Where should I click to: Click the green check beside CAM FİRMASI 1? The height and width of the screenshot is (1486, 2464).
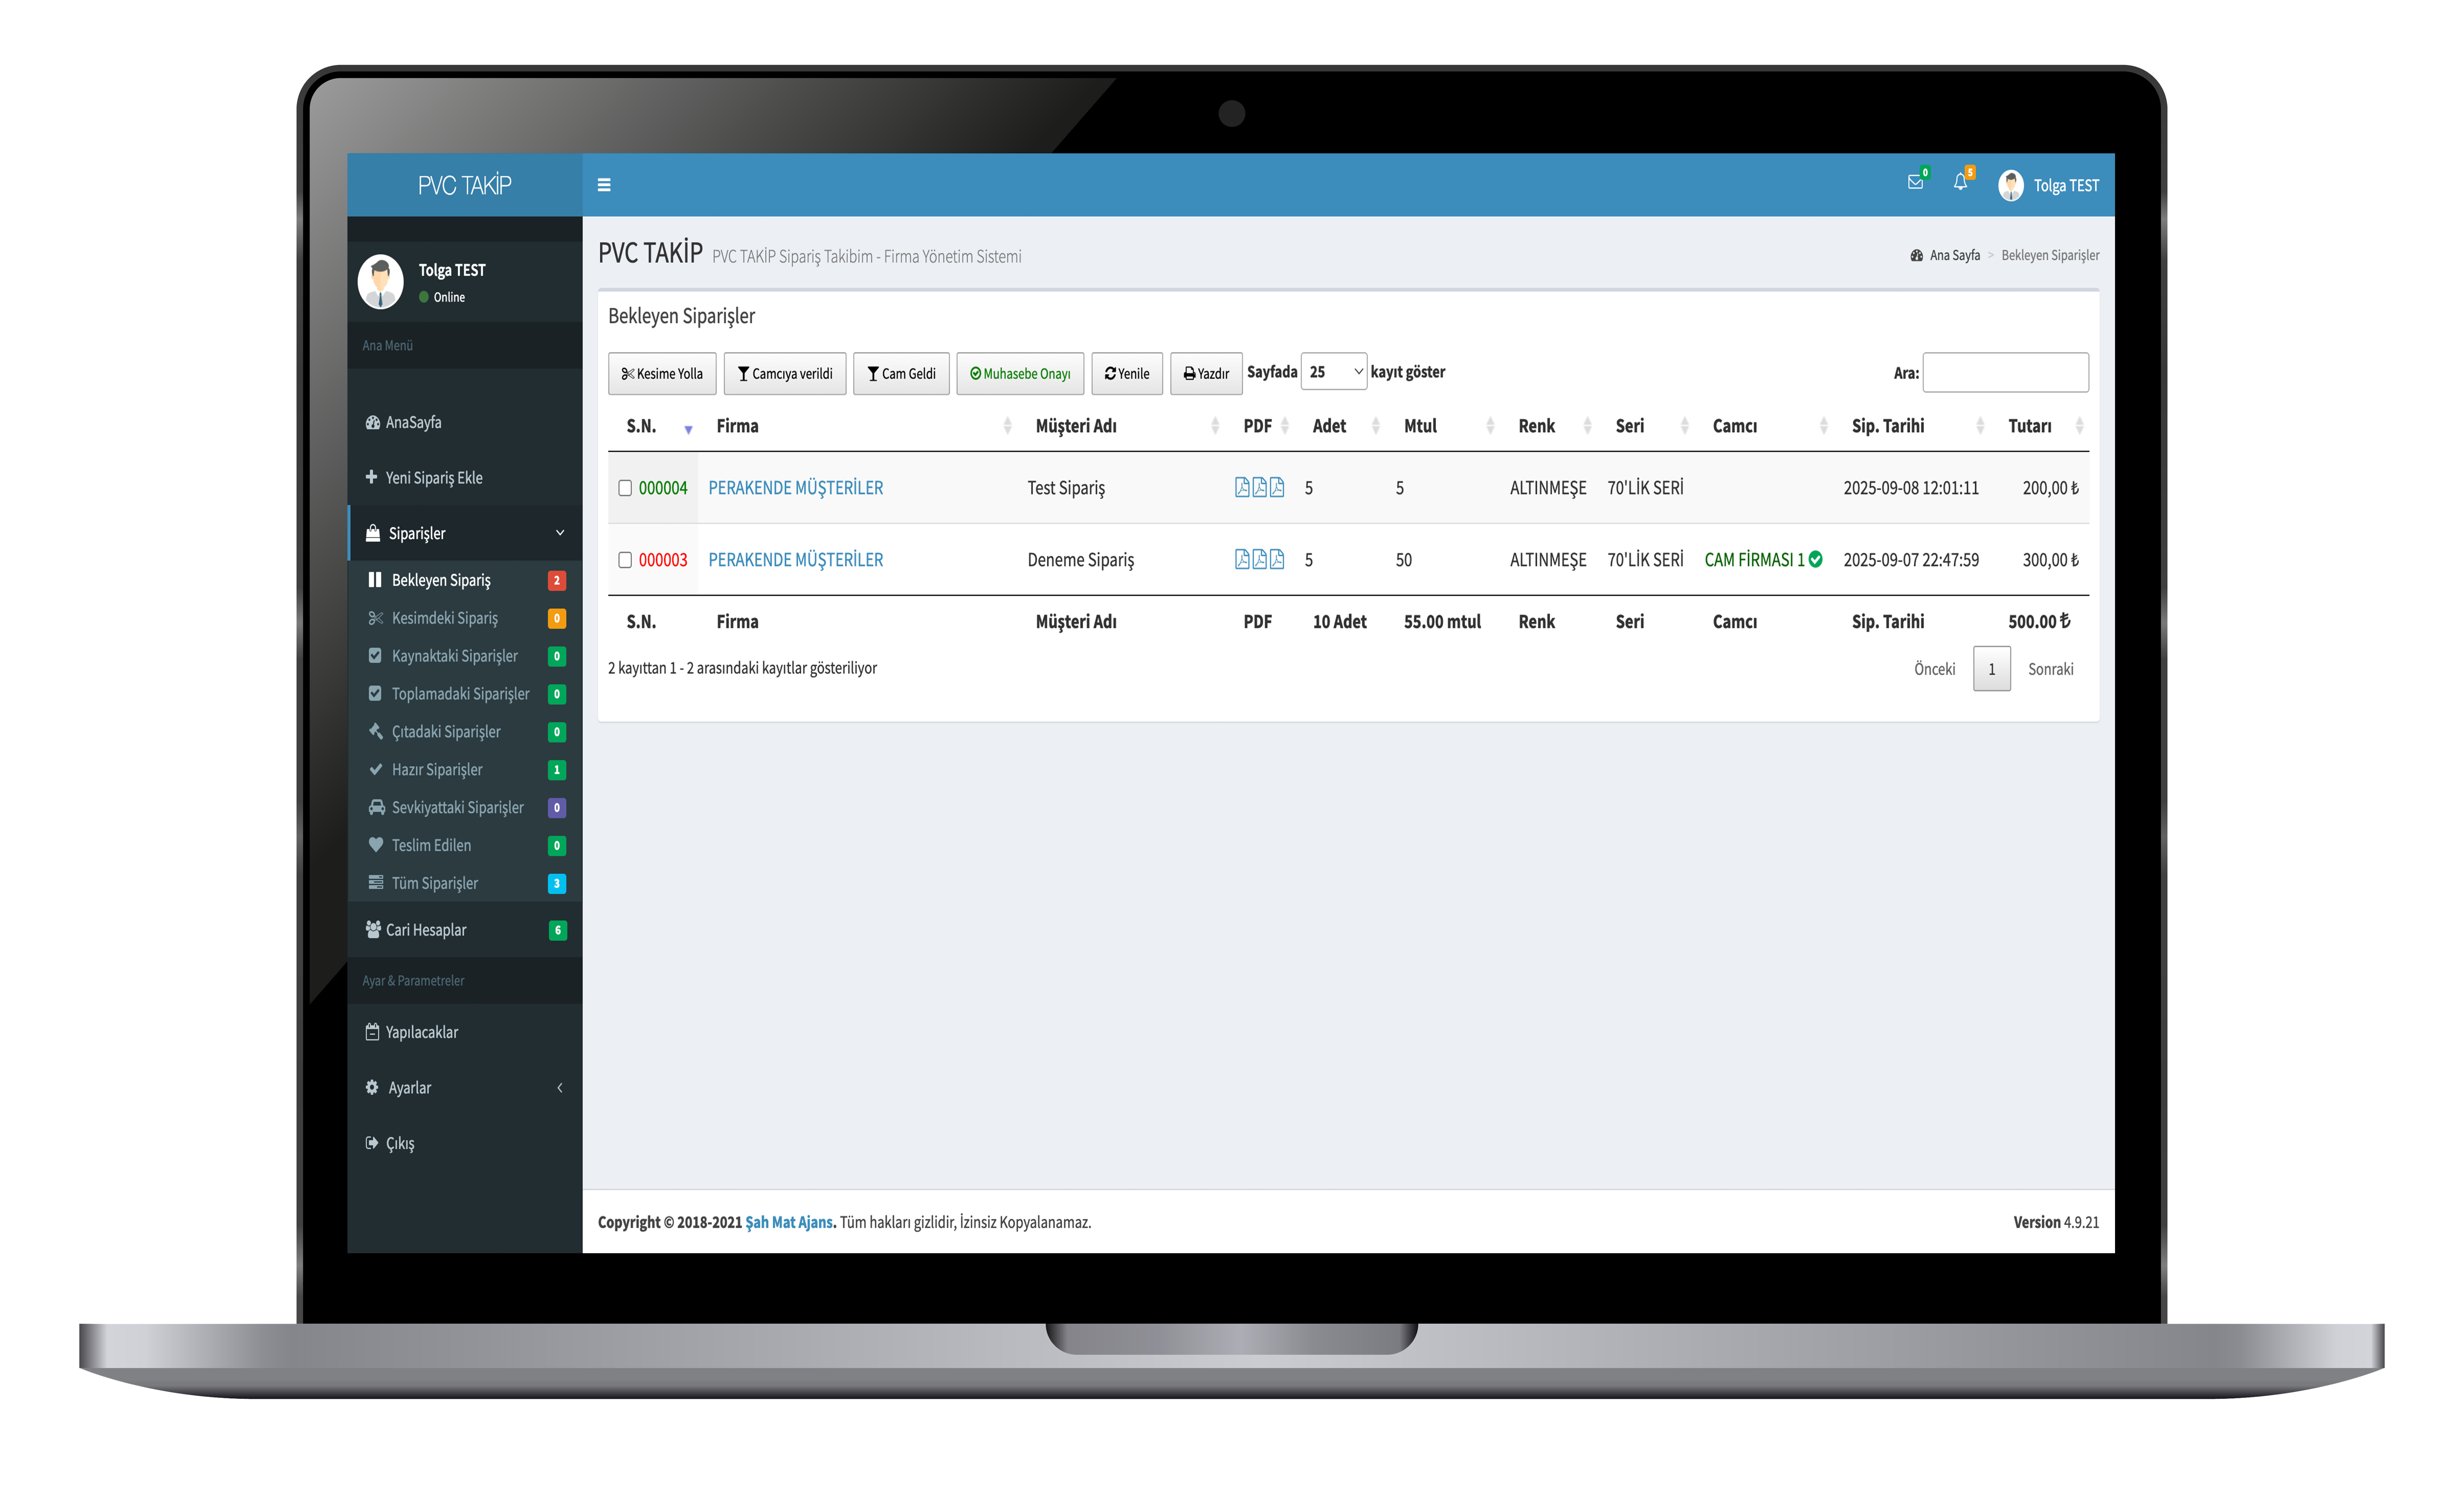point(1815,559)
